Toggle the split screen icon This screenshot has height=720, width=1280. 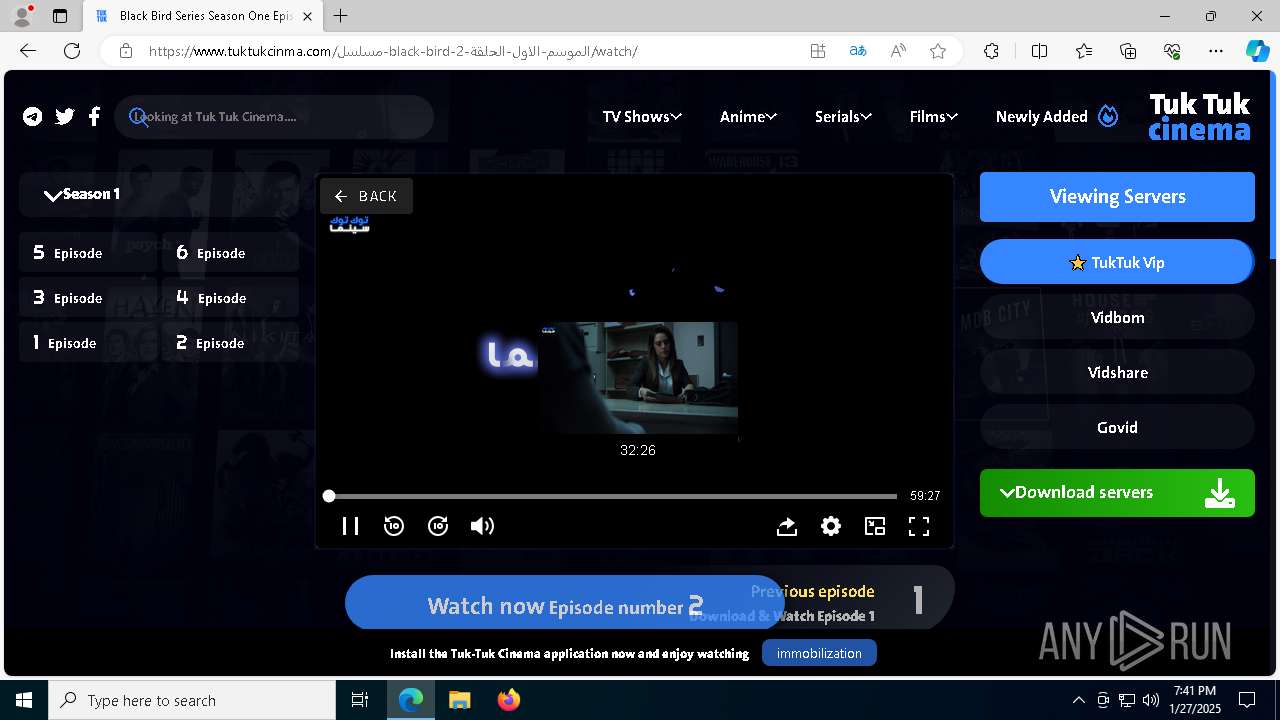point(1039,51)
